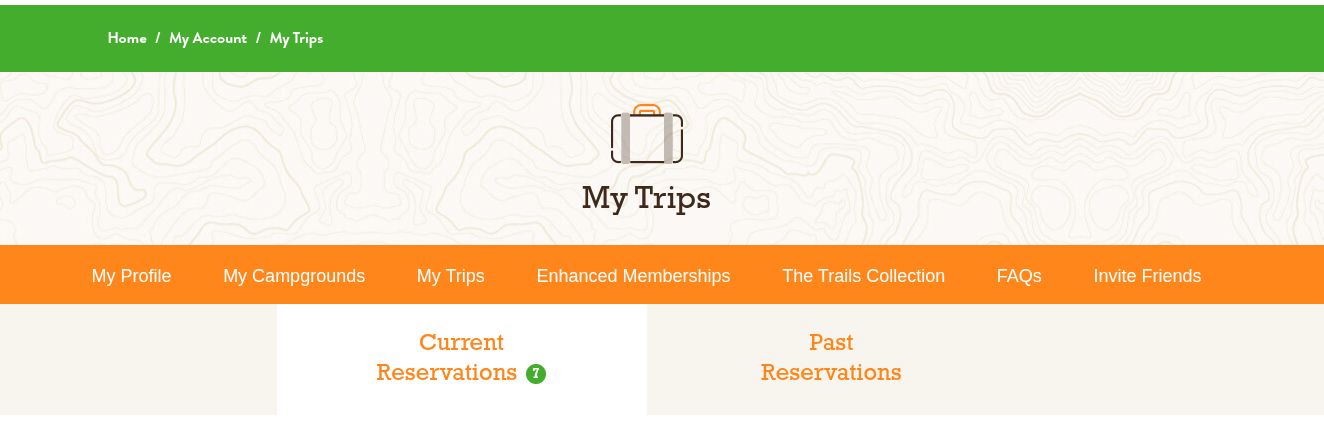This screenshot has height=431, width=1324.
Task: Select the My Trips breadcrumb item
Action: click(296, 38)
